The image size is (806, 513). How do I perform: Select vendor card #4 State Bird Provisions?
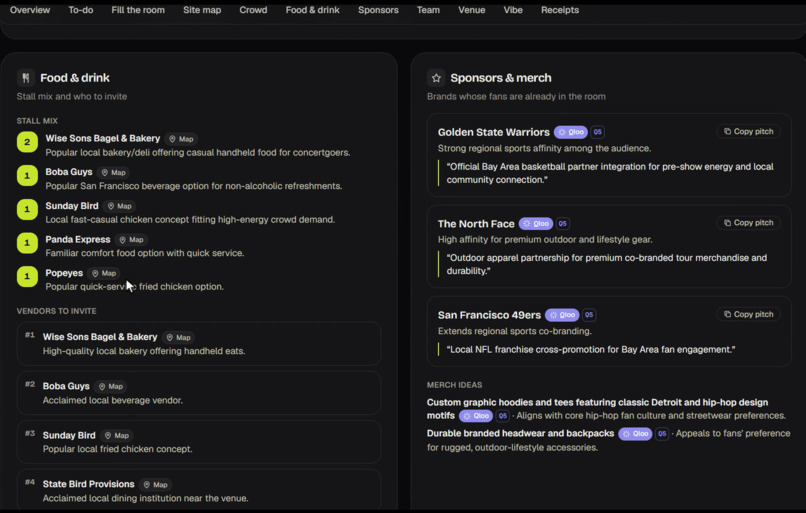199,490
